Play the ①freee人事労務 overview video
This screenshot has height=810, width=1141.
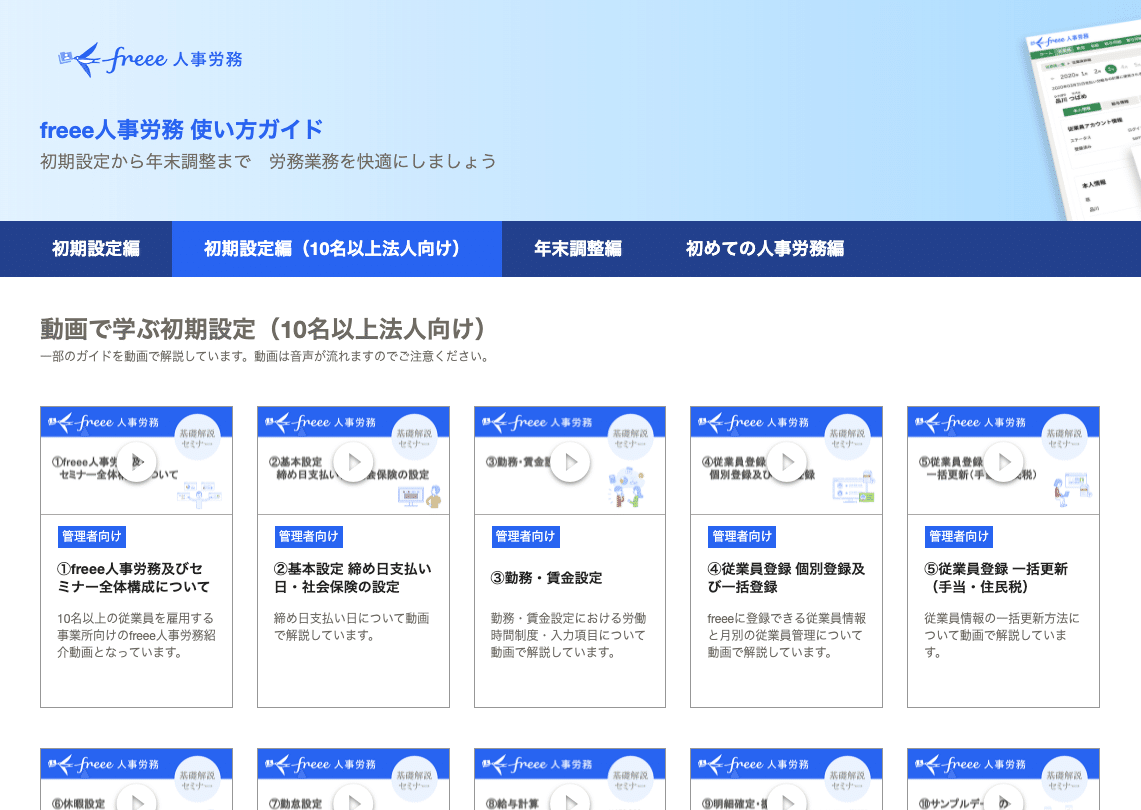coord(137,462)
